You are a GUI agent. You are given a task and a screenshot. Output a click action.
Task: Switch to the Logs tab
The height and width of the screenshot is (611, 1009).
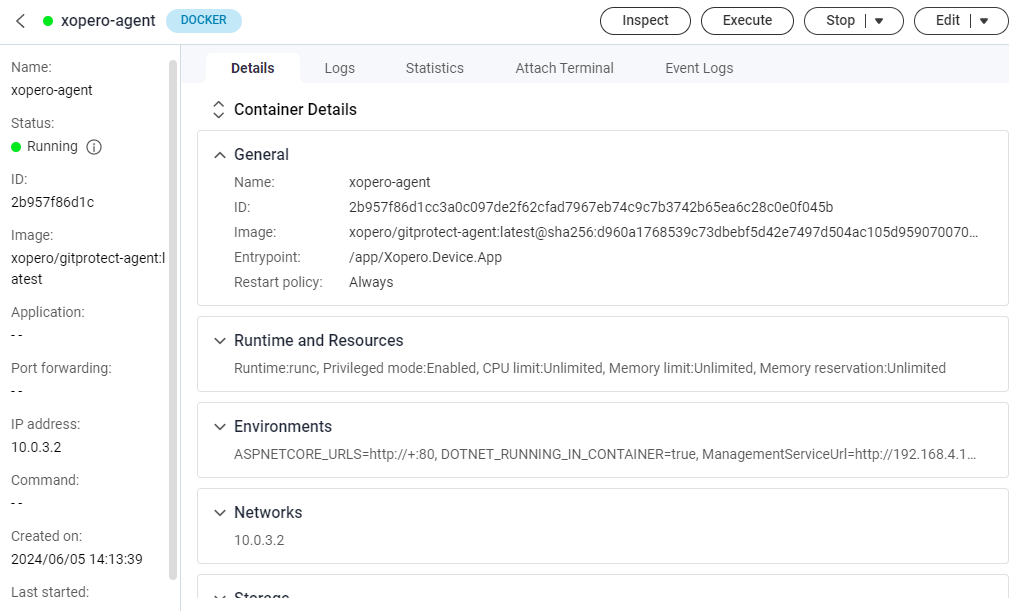[339, 68]
